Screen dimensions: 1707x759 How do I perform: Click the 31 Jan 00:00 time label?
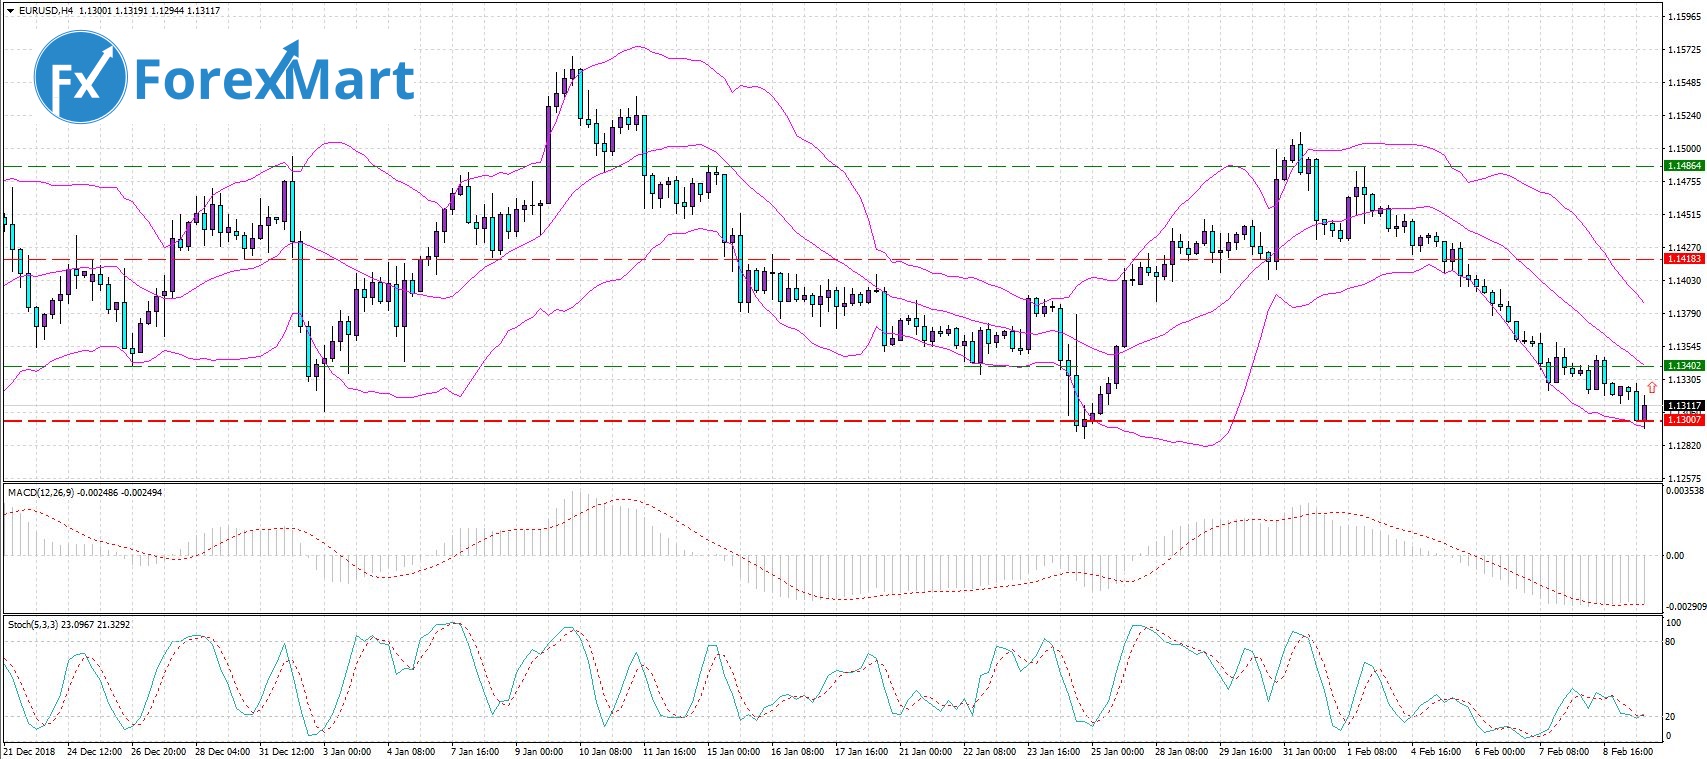coord(1309,751)
